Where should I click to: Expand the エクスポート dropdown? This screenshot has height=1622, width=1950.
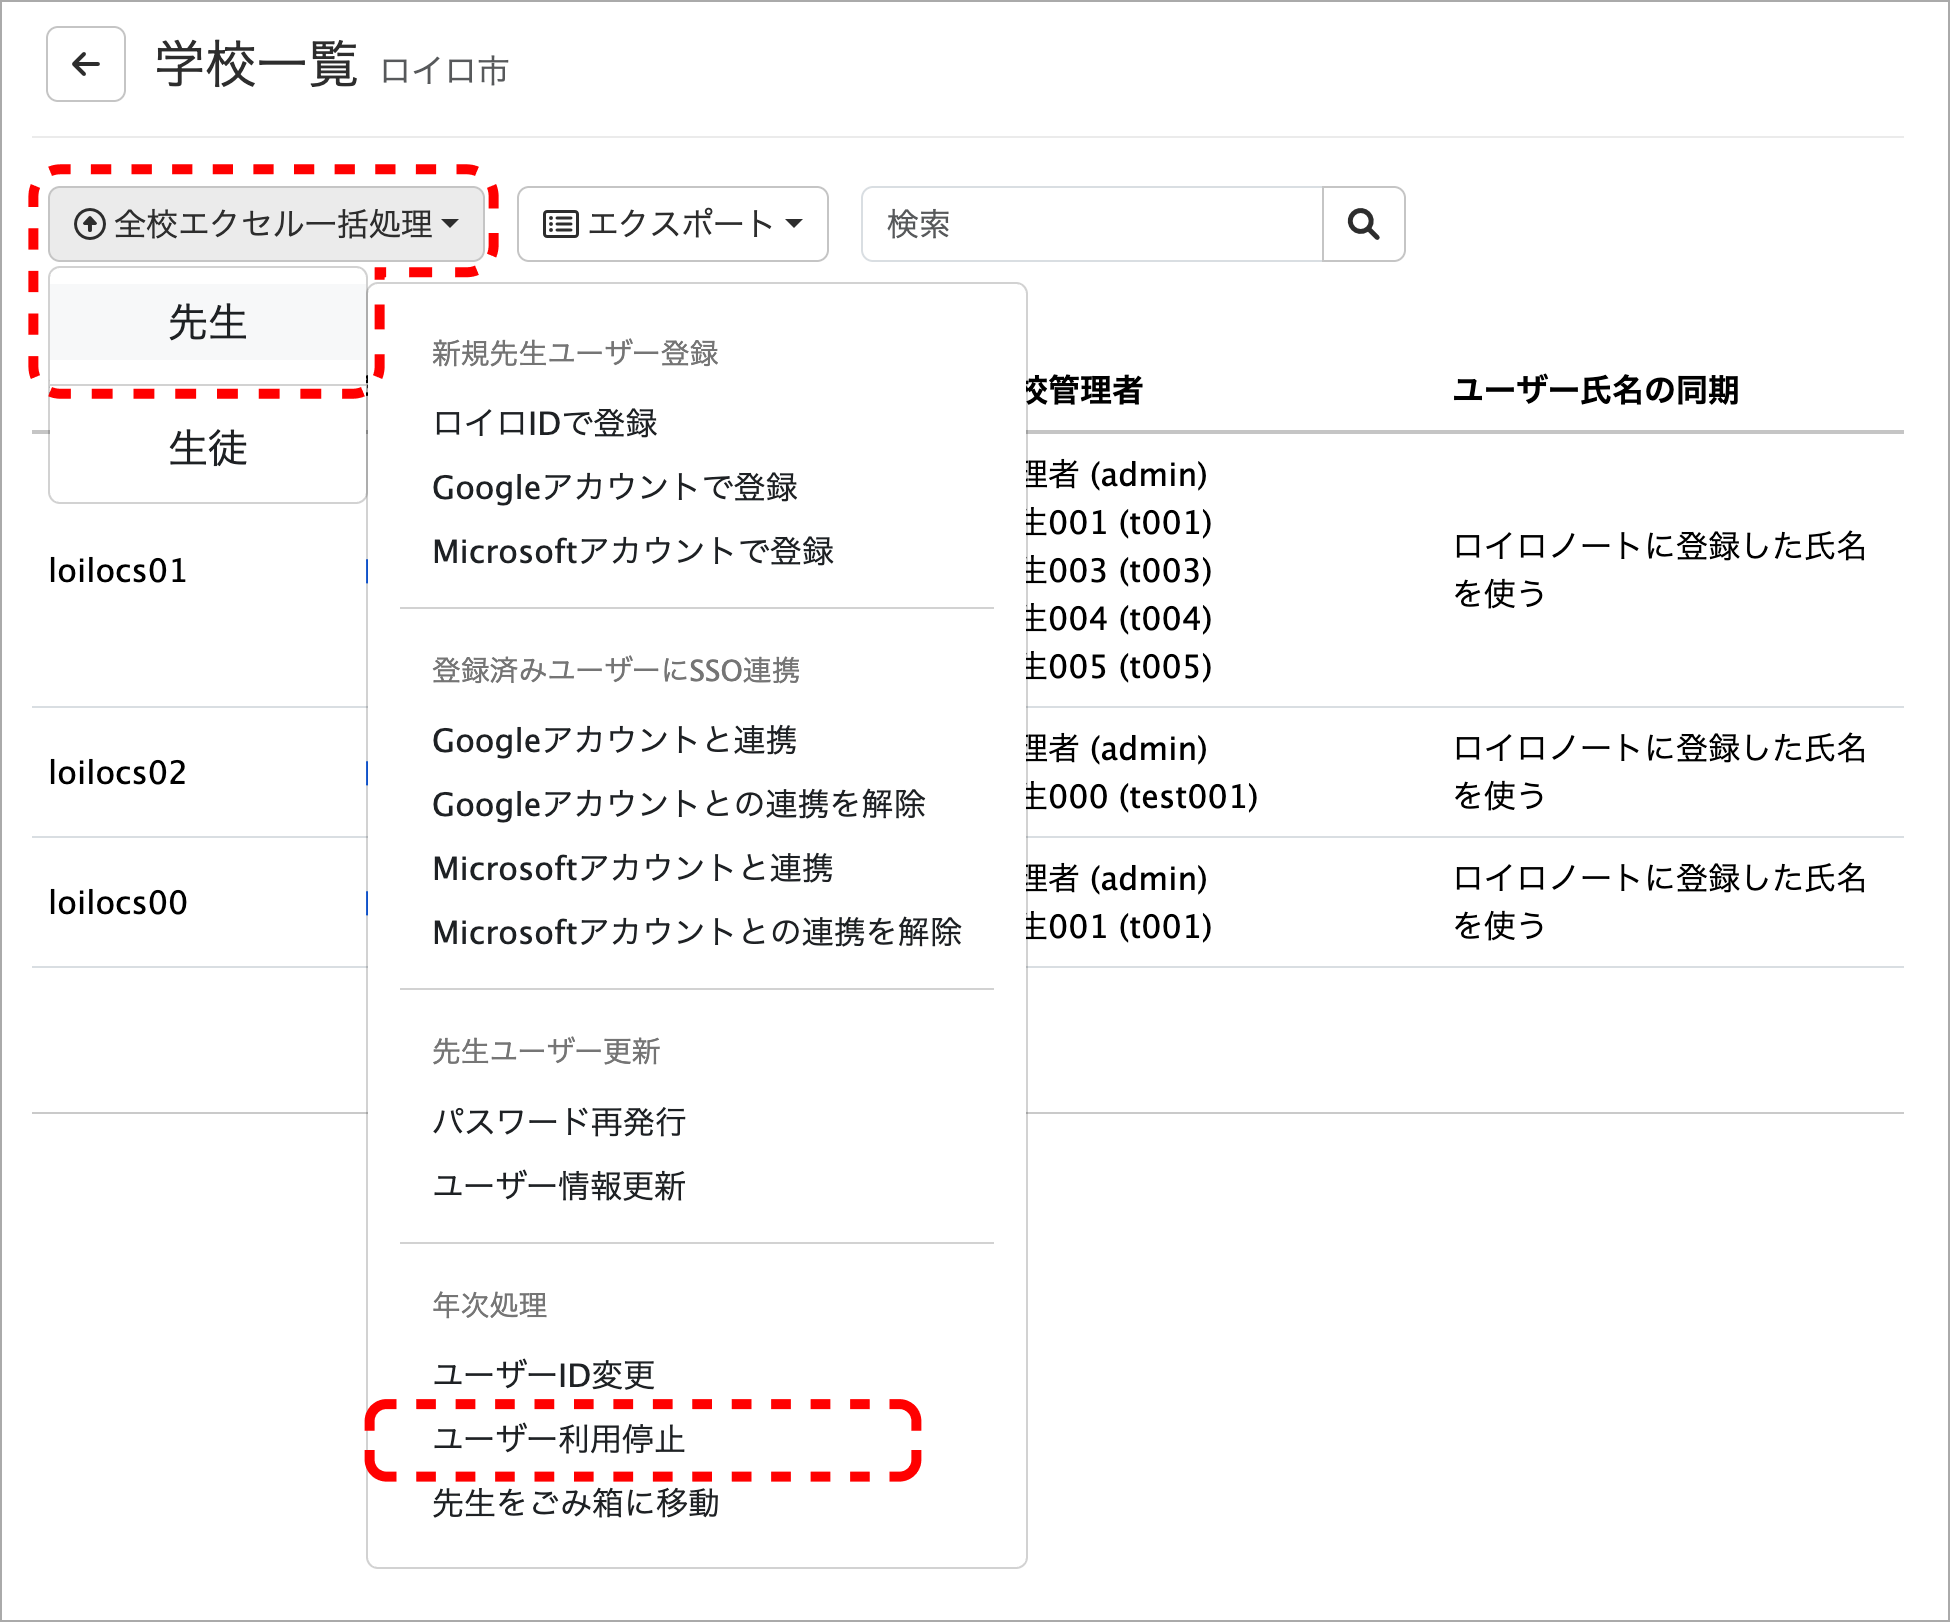(x=672, y=224)
